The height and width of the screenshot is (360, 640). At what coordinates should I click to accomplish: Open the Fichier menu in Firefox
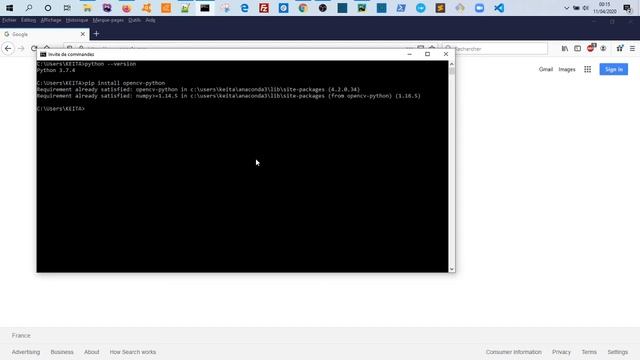(9, 20)
